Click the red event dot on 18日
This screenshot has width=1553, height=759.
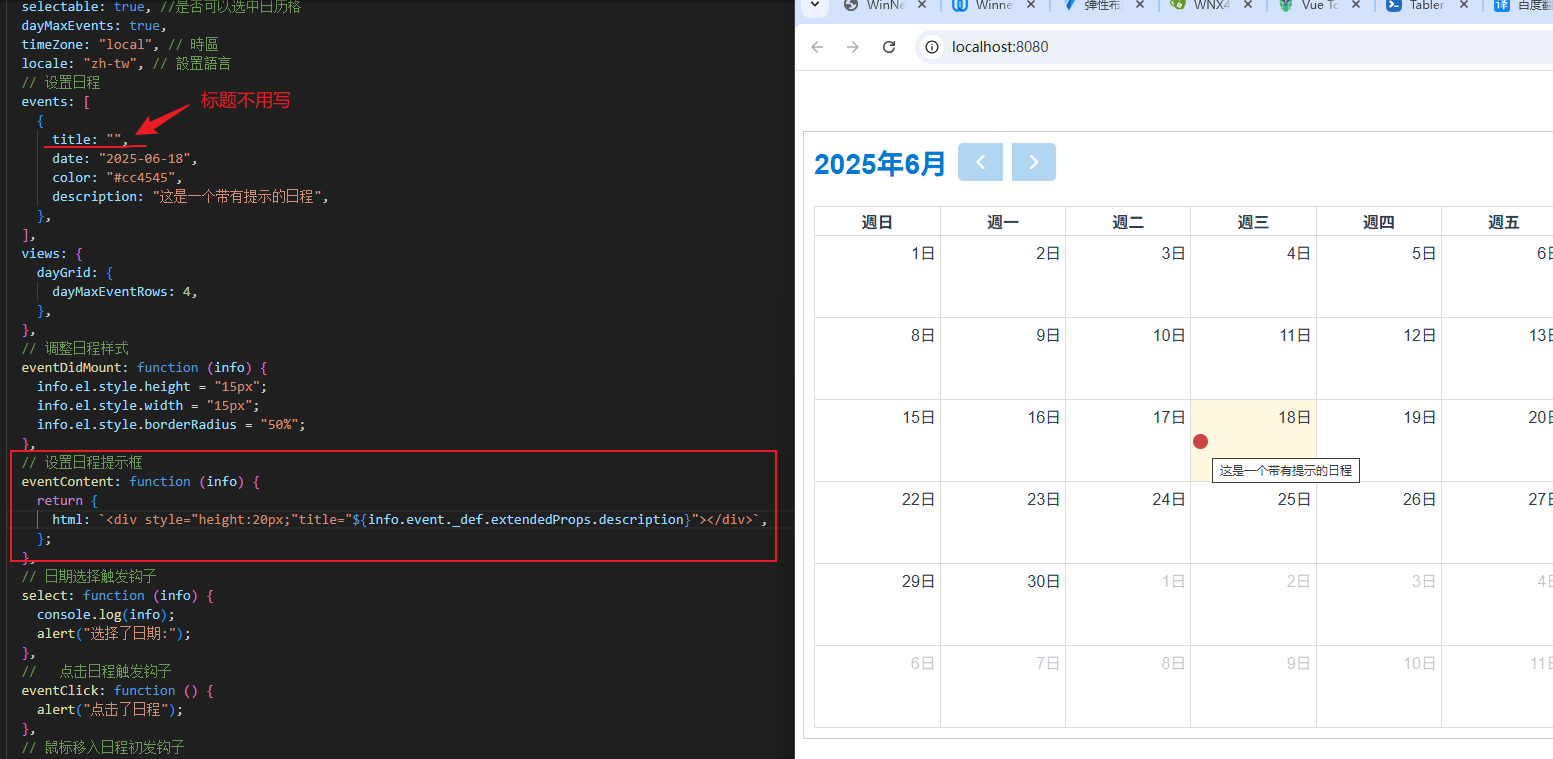coord(1201,441)
